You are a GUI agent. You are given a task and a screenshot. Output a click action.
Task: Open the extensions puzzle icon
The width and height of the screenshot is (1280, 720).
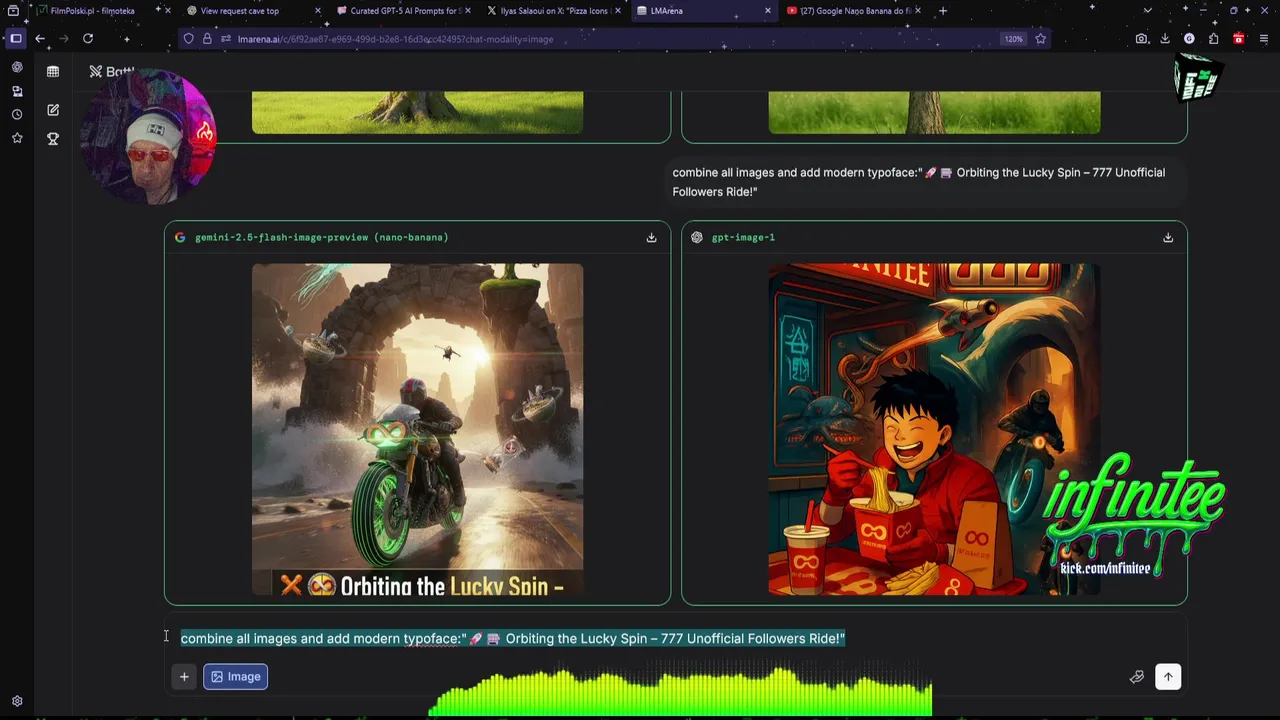pos(1213,39)
